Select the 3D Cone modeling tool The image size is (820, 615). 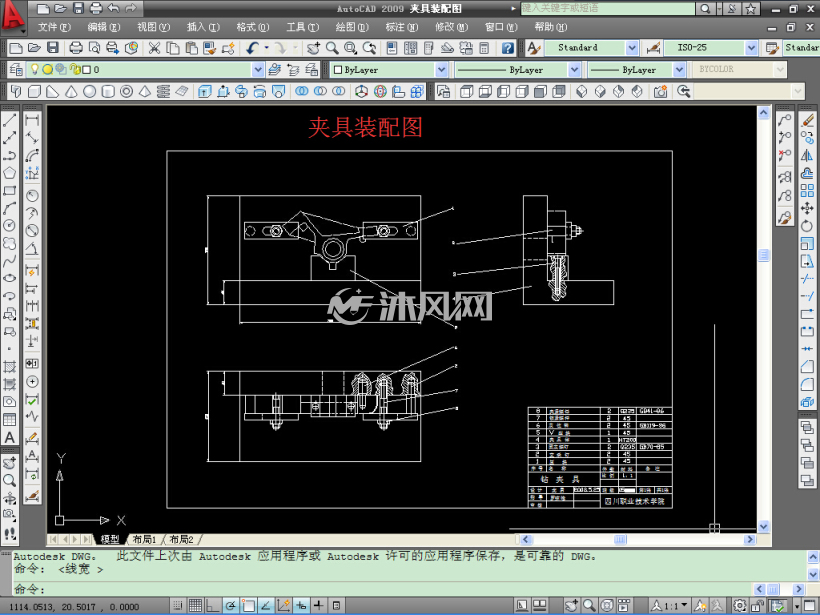click(x=71, y=92)
